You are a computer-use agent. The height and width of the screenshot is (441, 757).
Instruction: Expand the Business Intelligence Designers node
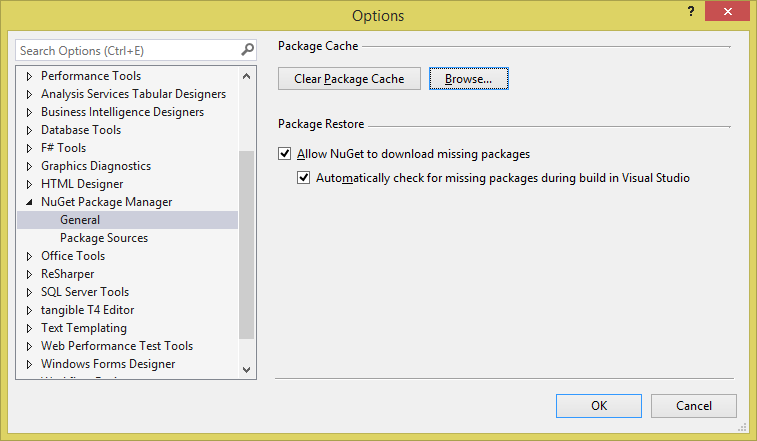(x=29, y=113)
